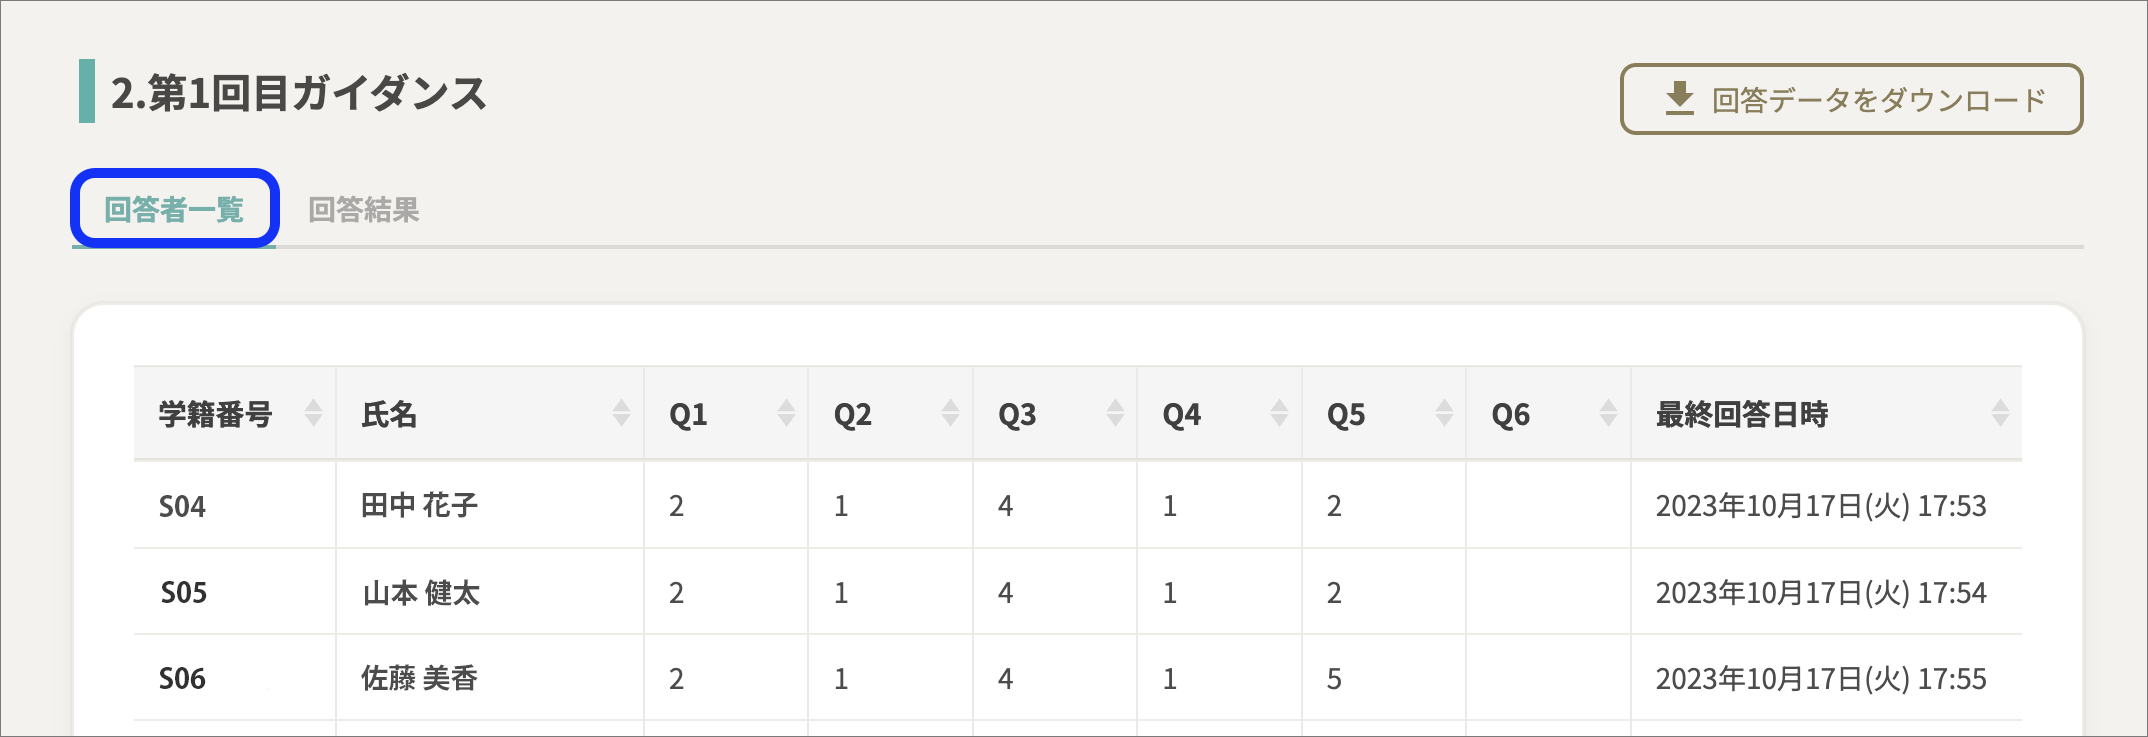Image resolution: width=2148 pixels, height=737 pixels.
Task: Sort Q1 column arrows
Action: (786, 413)
